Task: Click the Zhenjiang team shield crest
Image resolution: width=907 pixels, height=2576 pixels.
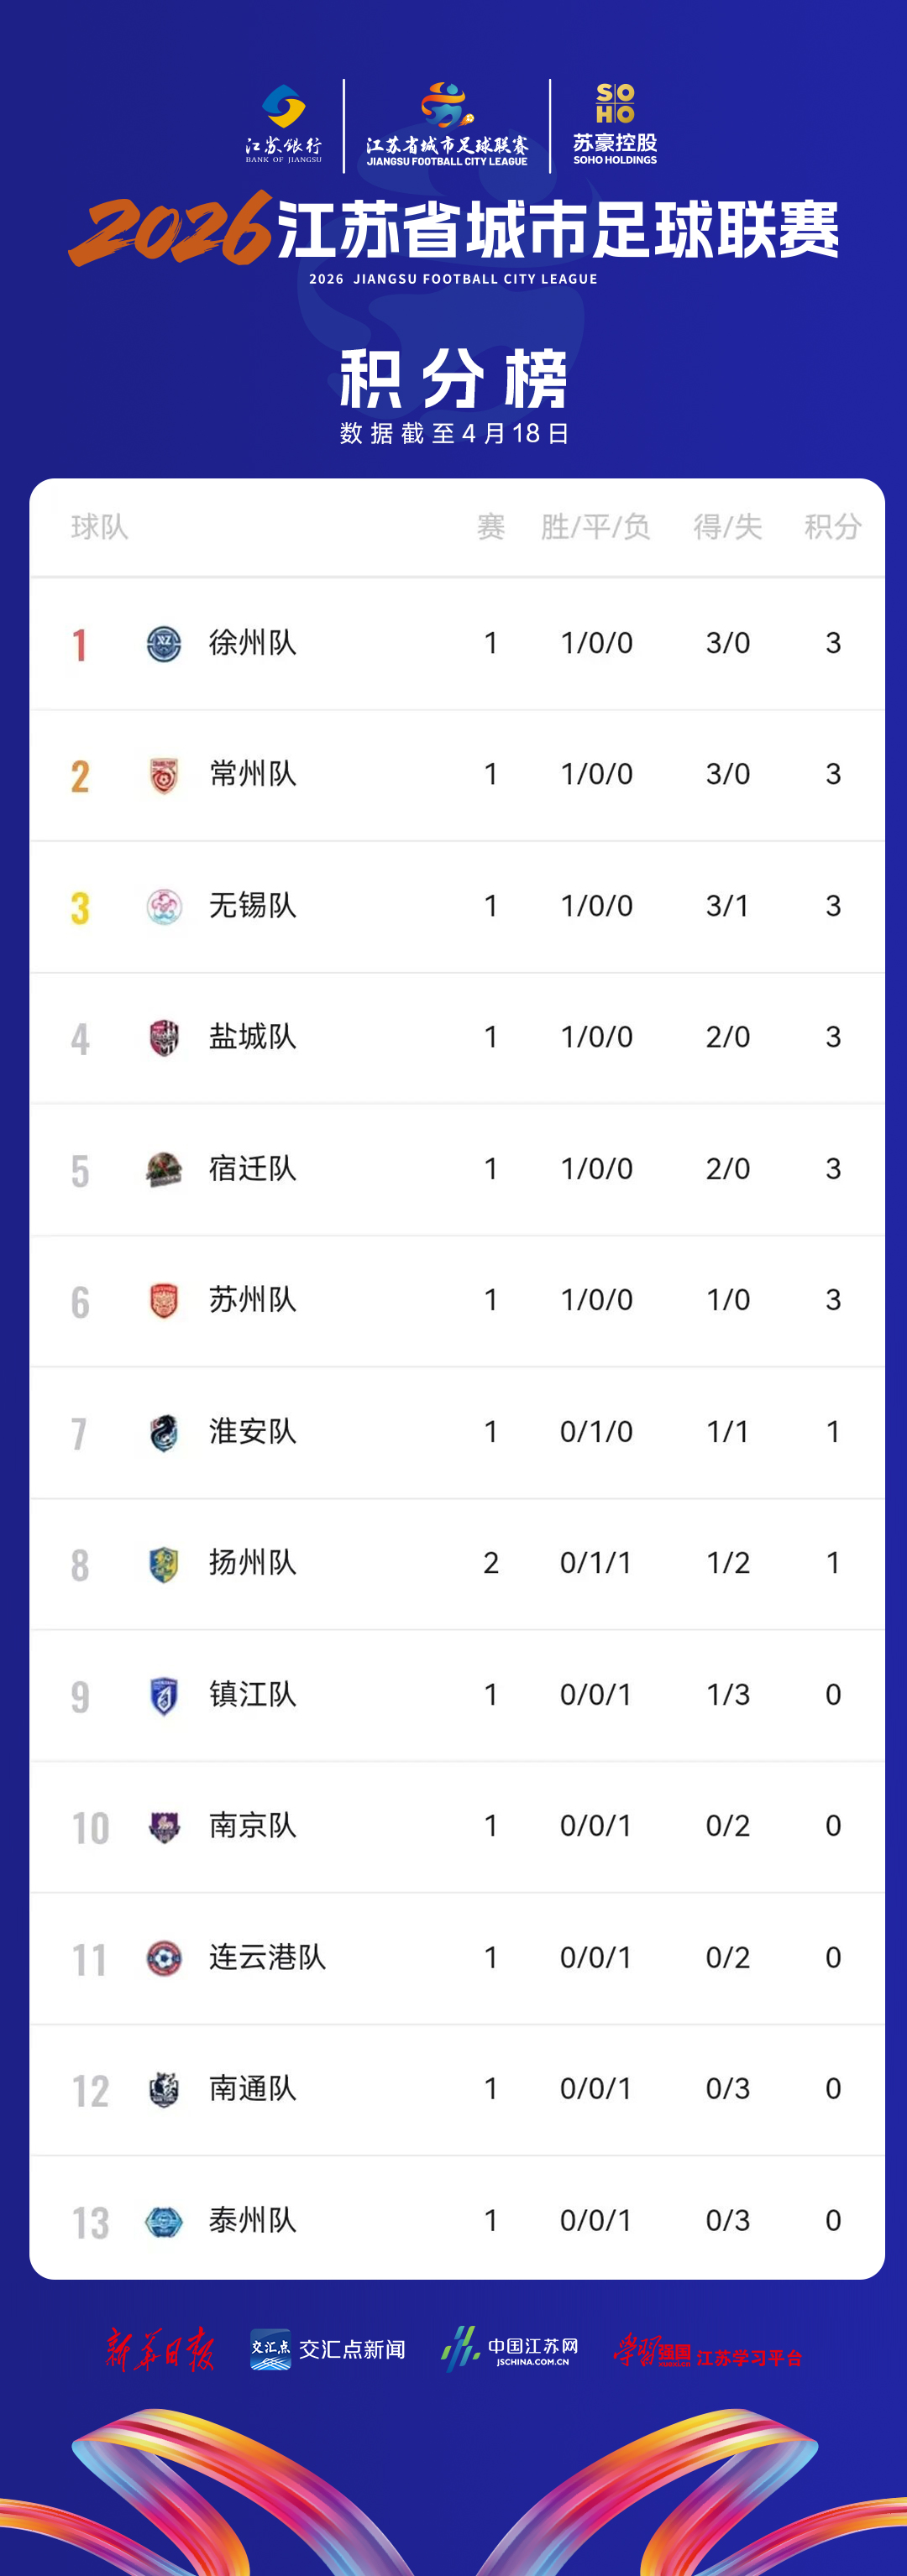Action: [x=164, y=1695]
